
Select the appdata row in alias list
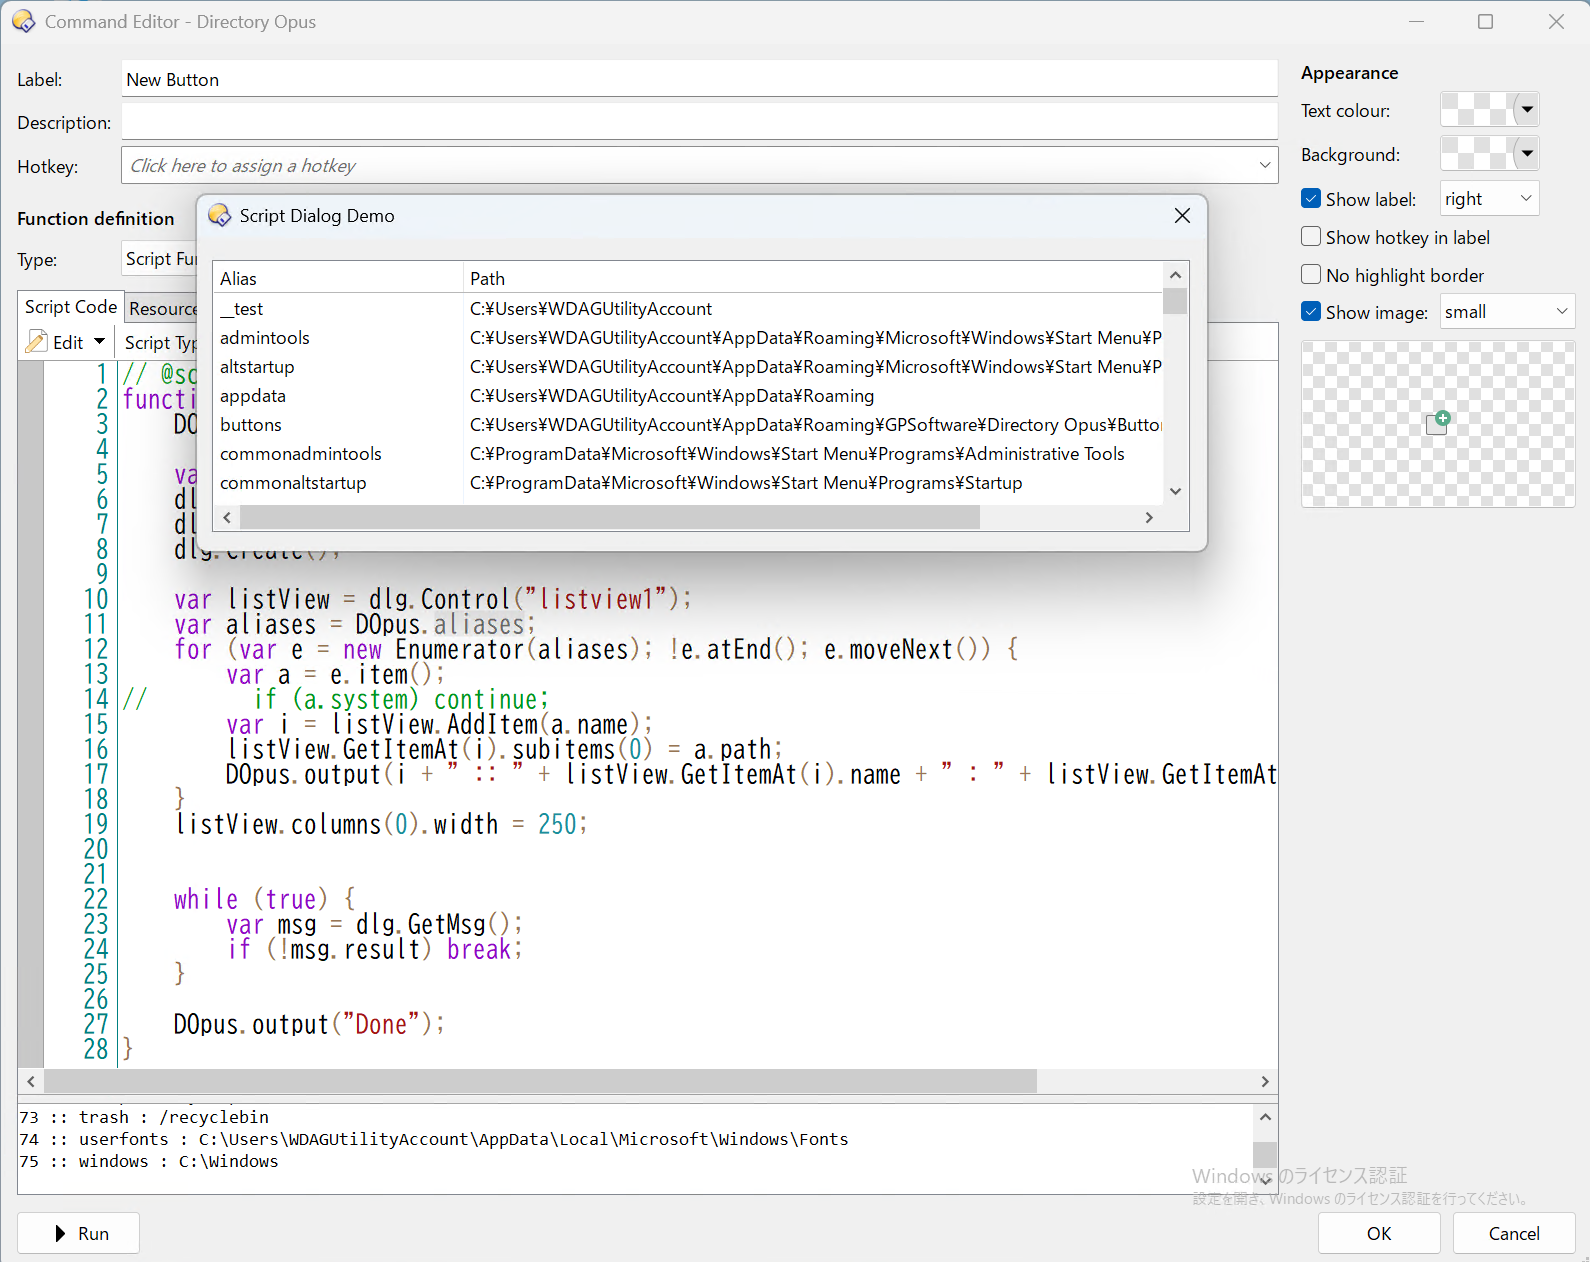(x=688, y=396)
